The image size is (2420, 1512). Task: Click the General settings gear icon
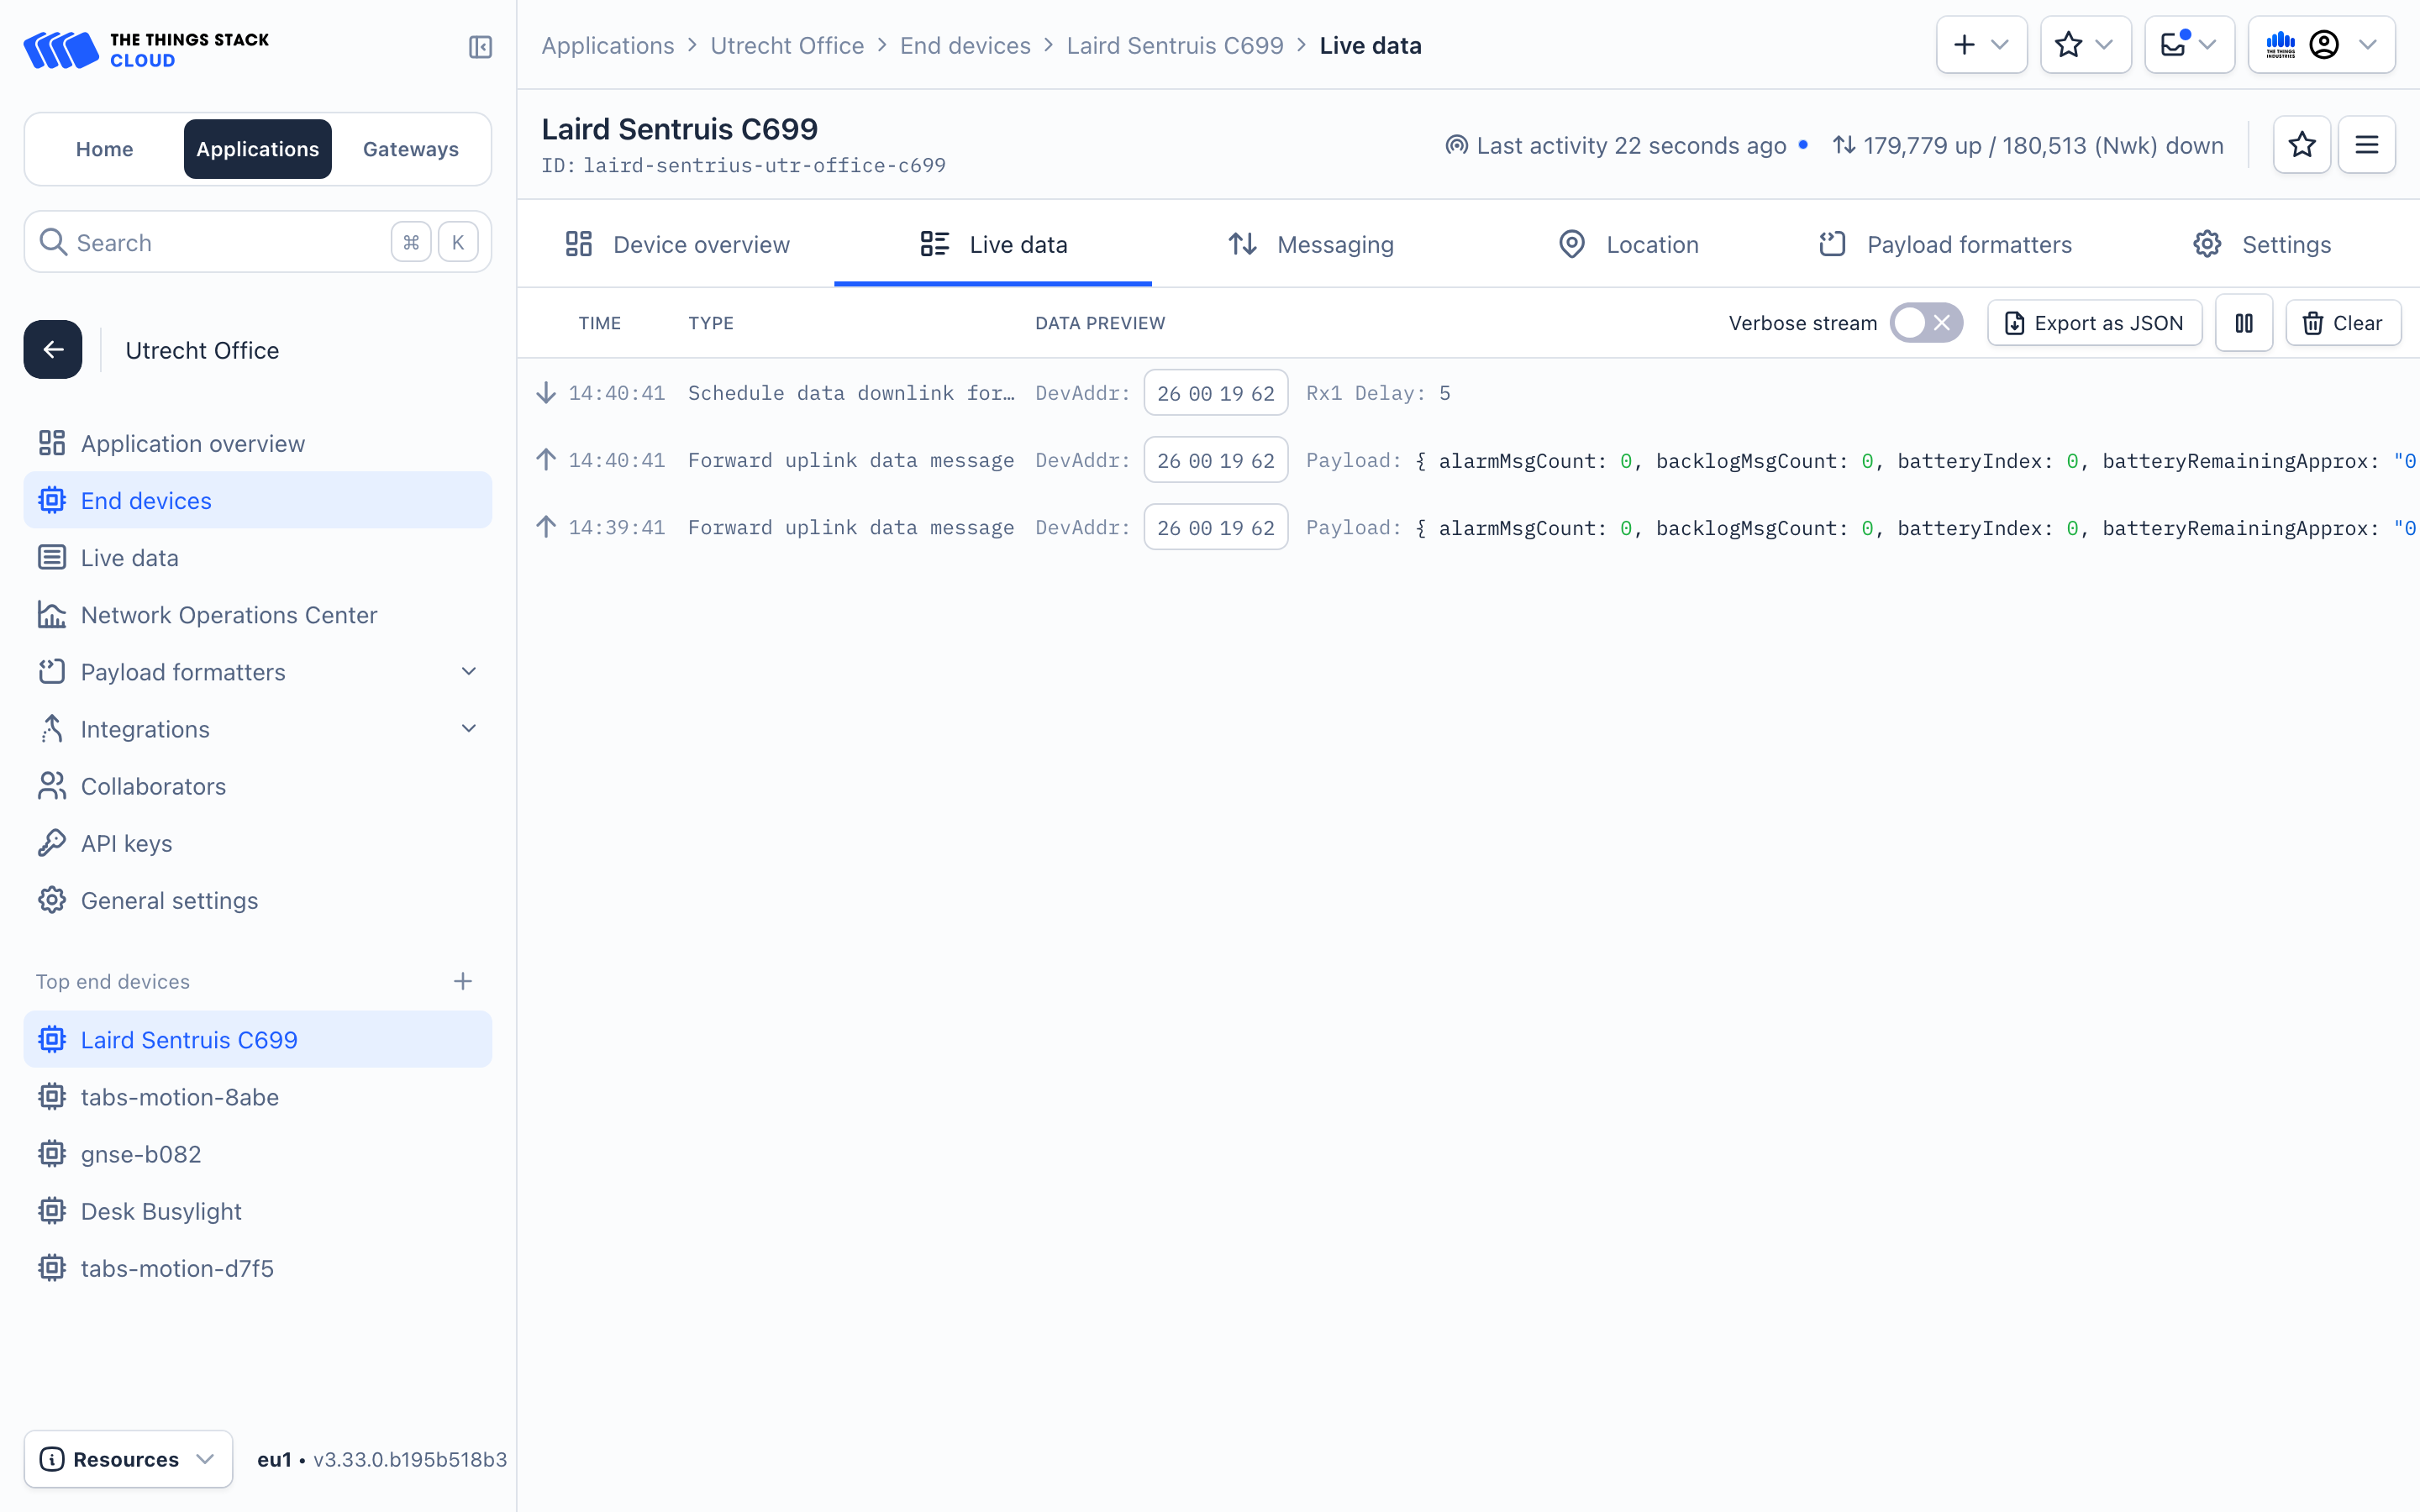click(x=52, y=900)
